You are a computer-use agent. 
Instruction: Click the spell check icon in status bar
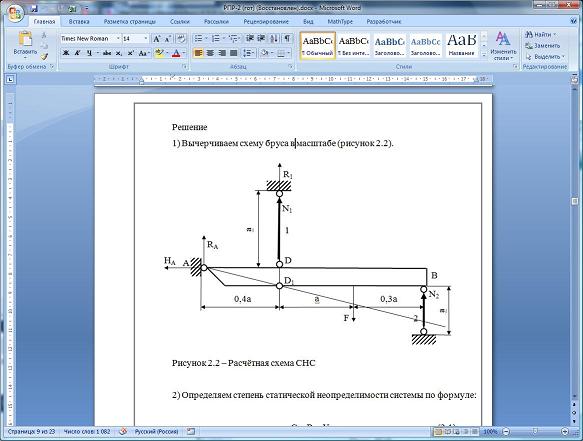123,431
